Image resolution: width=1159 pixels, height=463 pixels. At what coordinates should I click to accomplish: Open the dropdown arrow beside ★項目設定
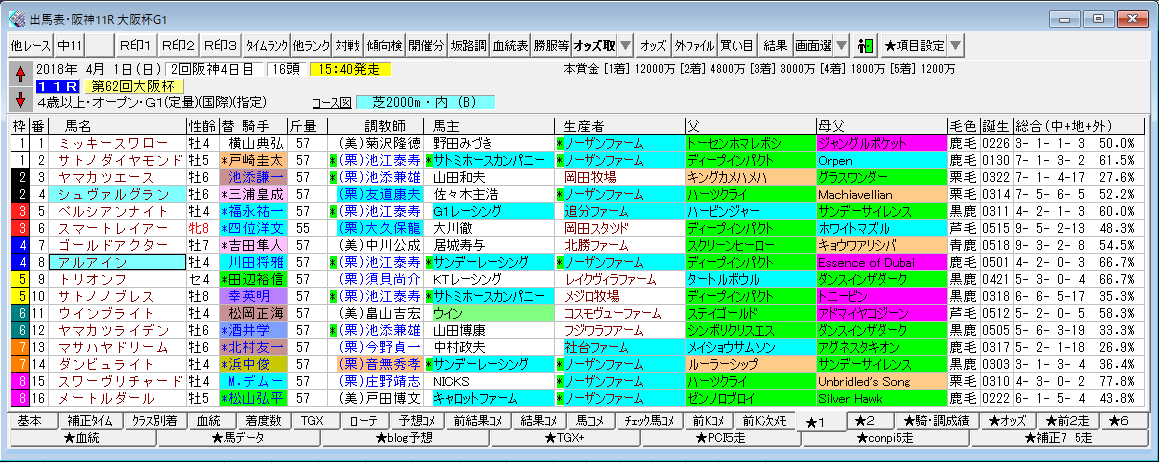[956, 46]
